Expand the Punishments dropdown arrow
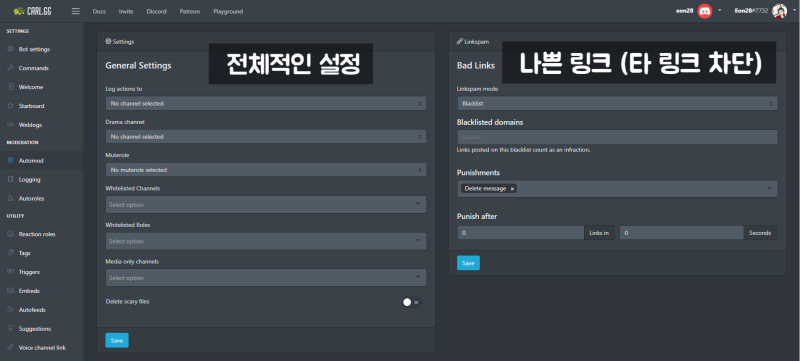 (x=769, y=189)
